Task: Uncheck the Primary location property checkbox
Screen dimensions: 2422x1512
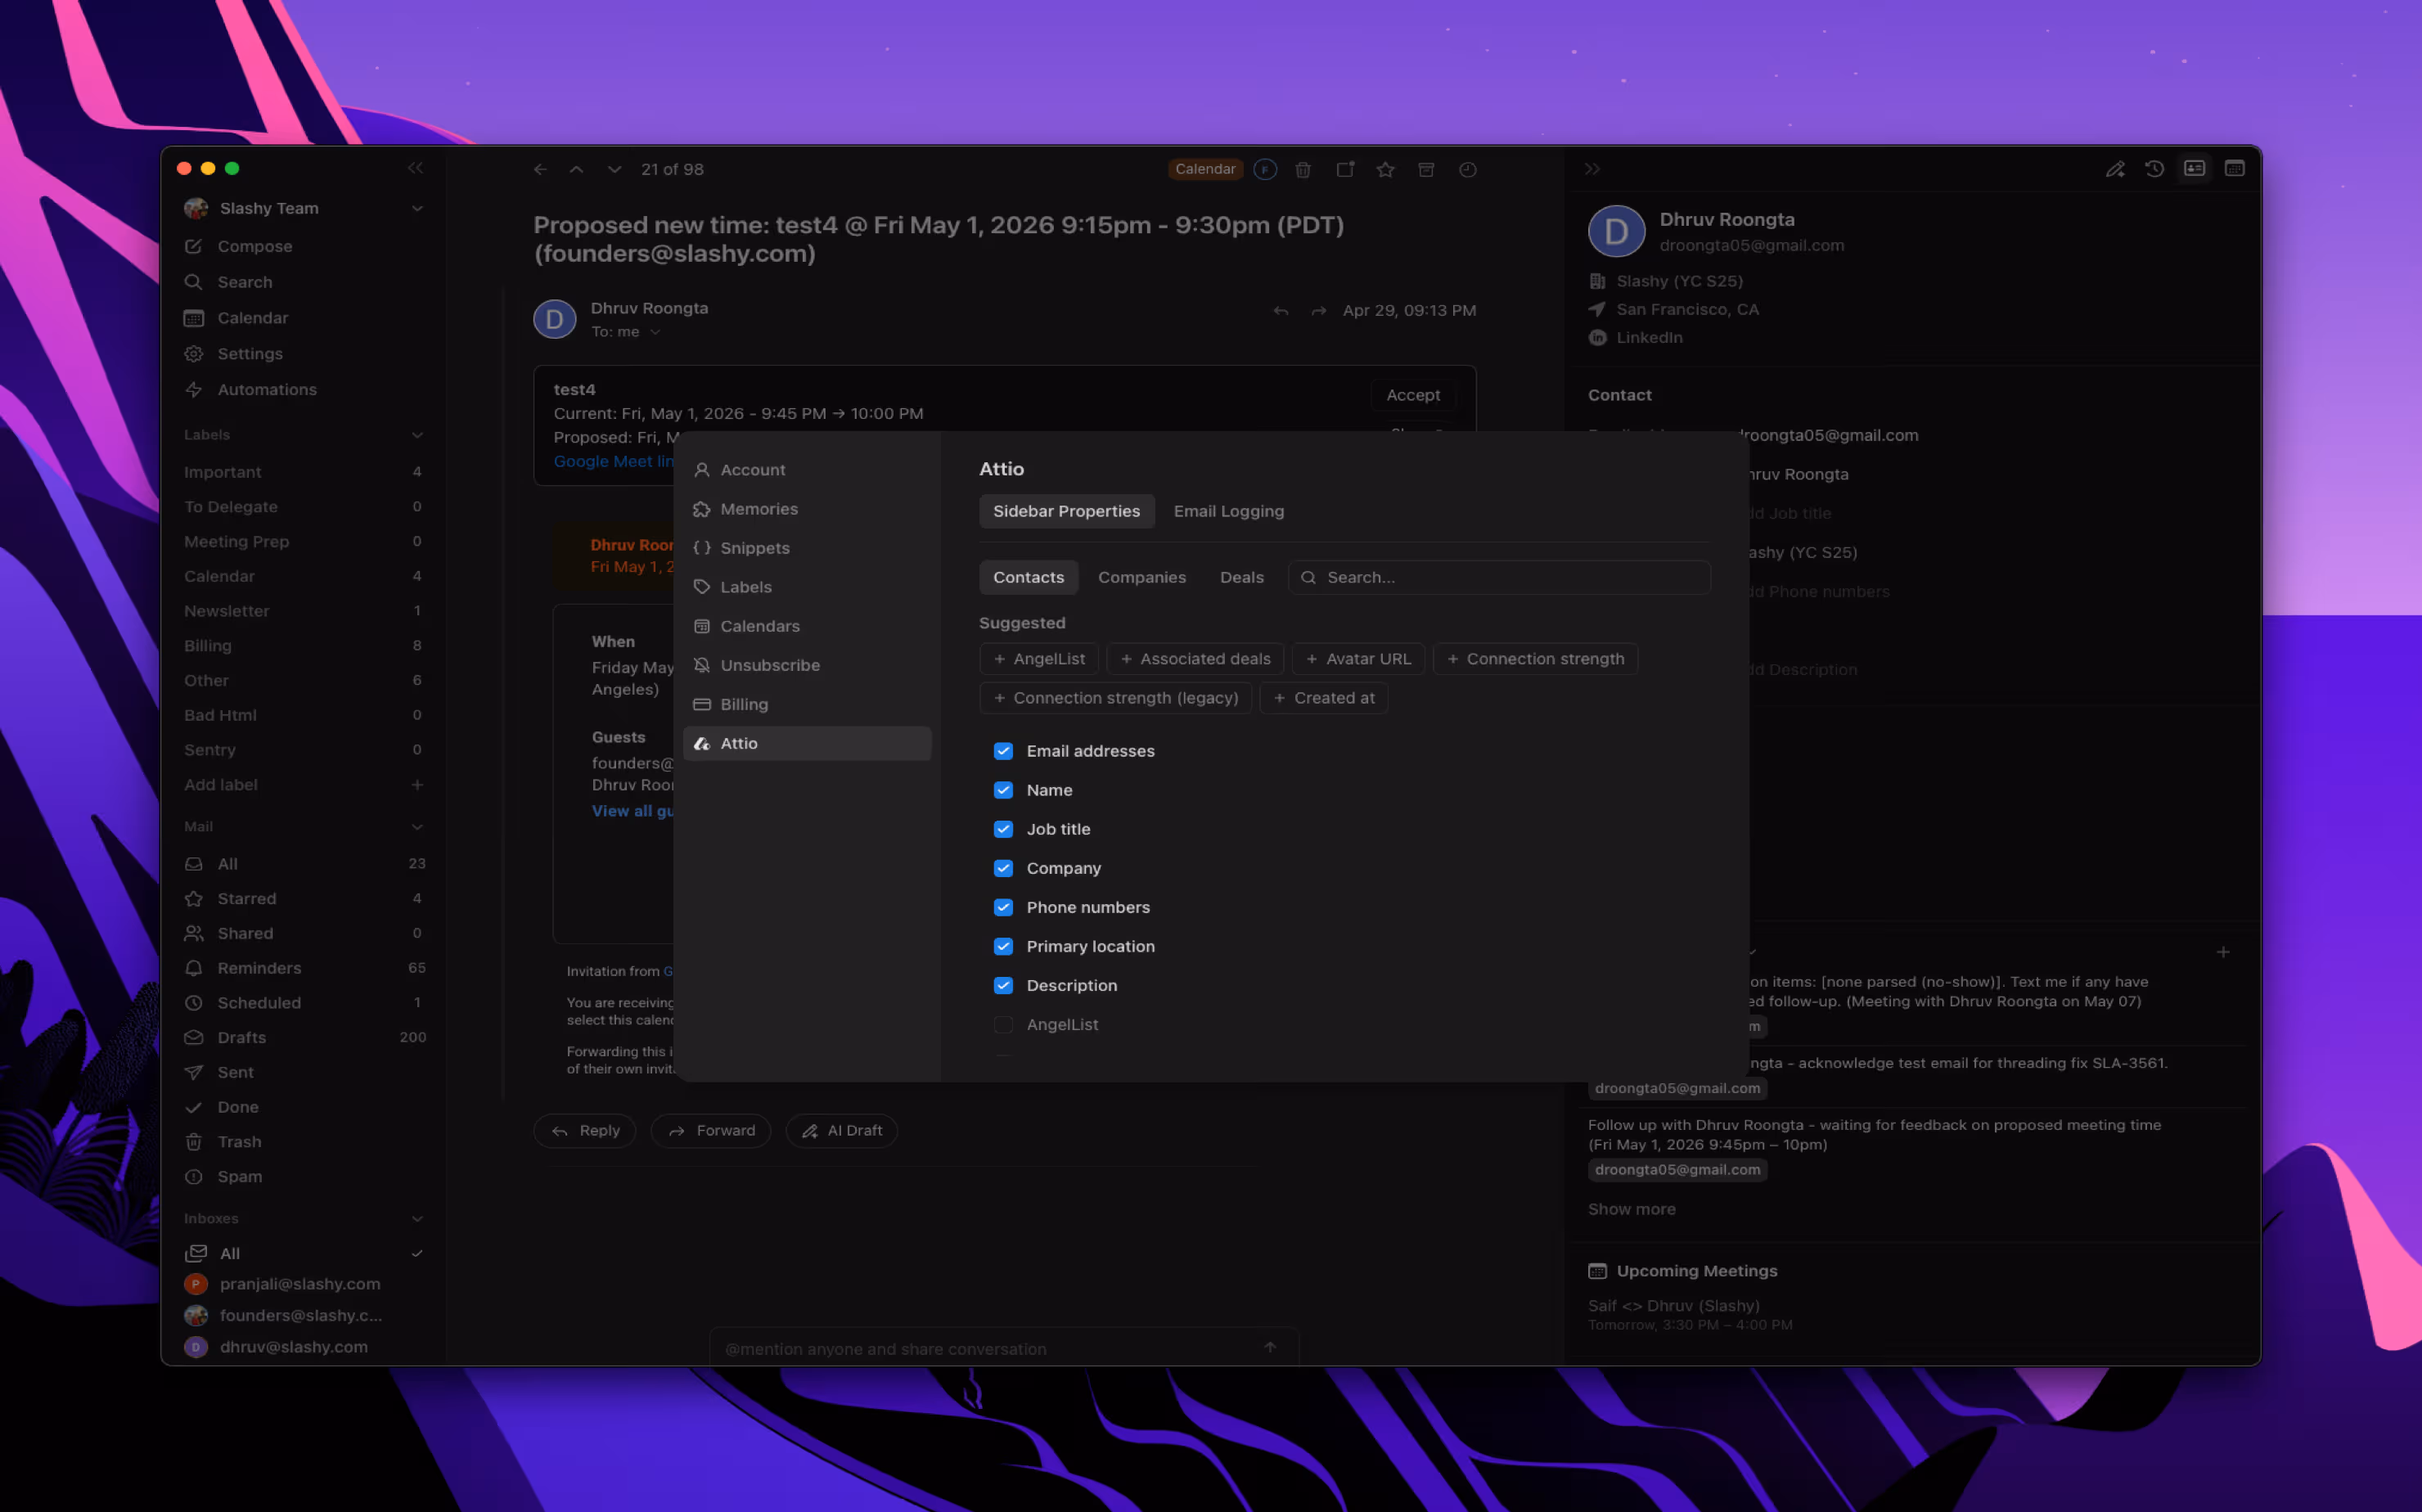Action: click(x=1003, y=946)
